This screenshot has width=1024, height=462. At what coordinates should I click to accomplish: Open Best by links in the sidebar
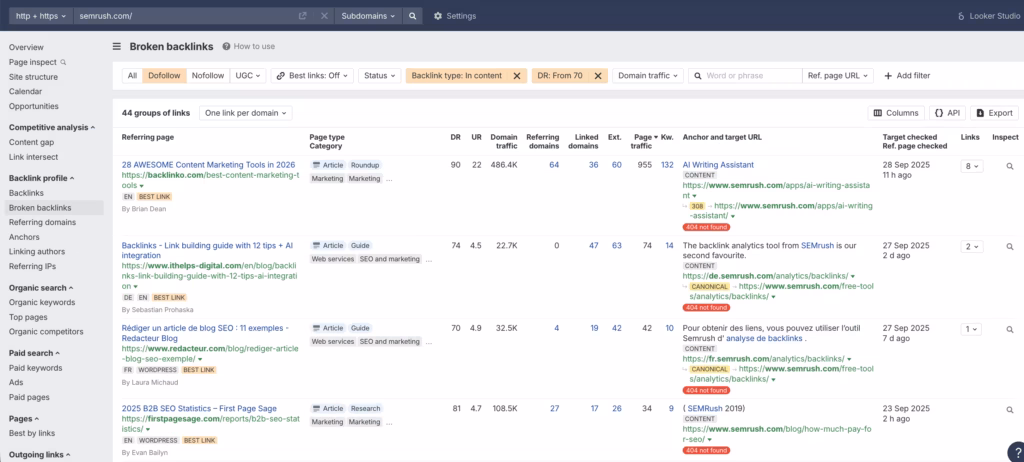tap(32, 433)
